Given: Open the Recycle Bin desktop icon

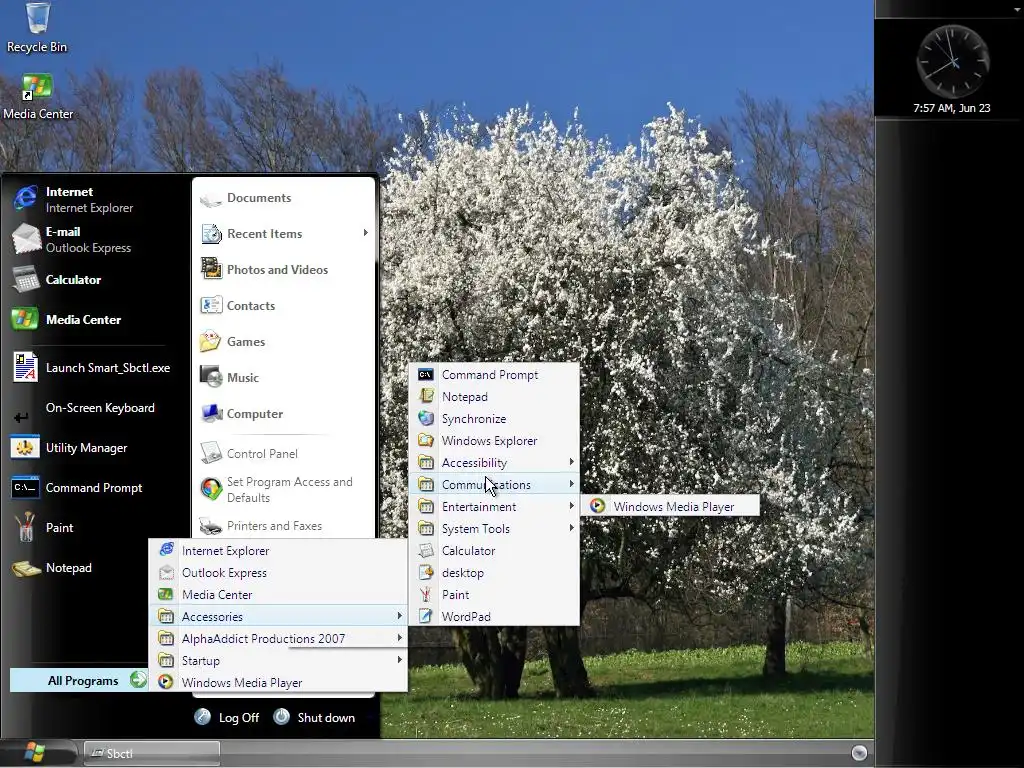Looking at the screenshot, I should [x=37, y=27].
